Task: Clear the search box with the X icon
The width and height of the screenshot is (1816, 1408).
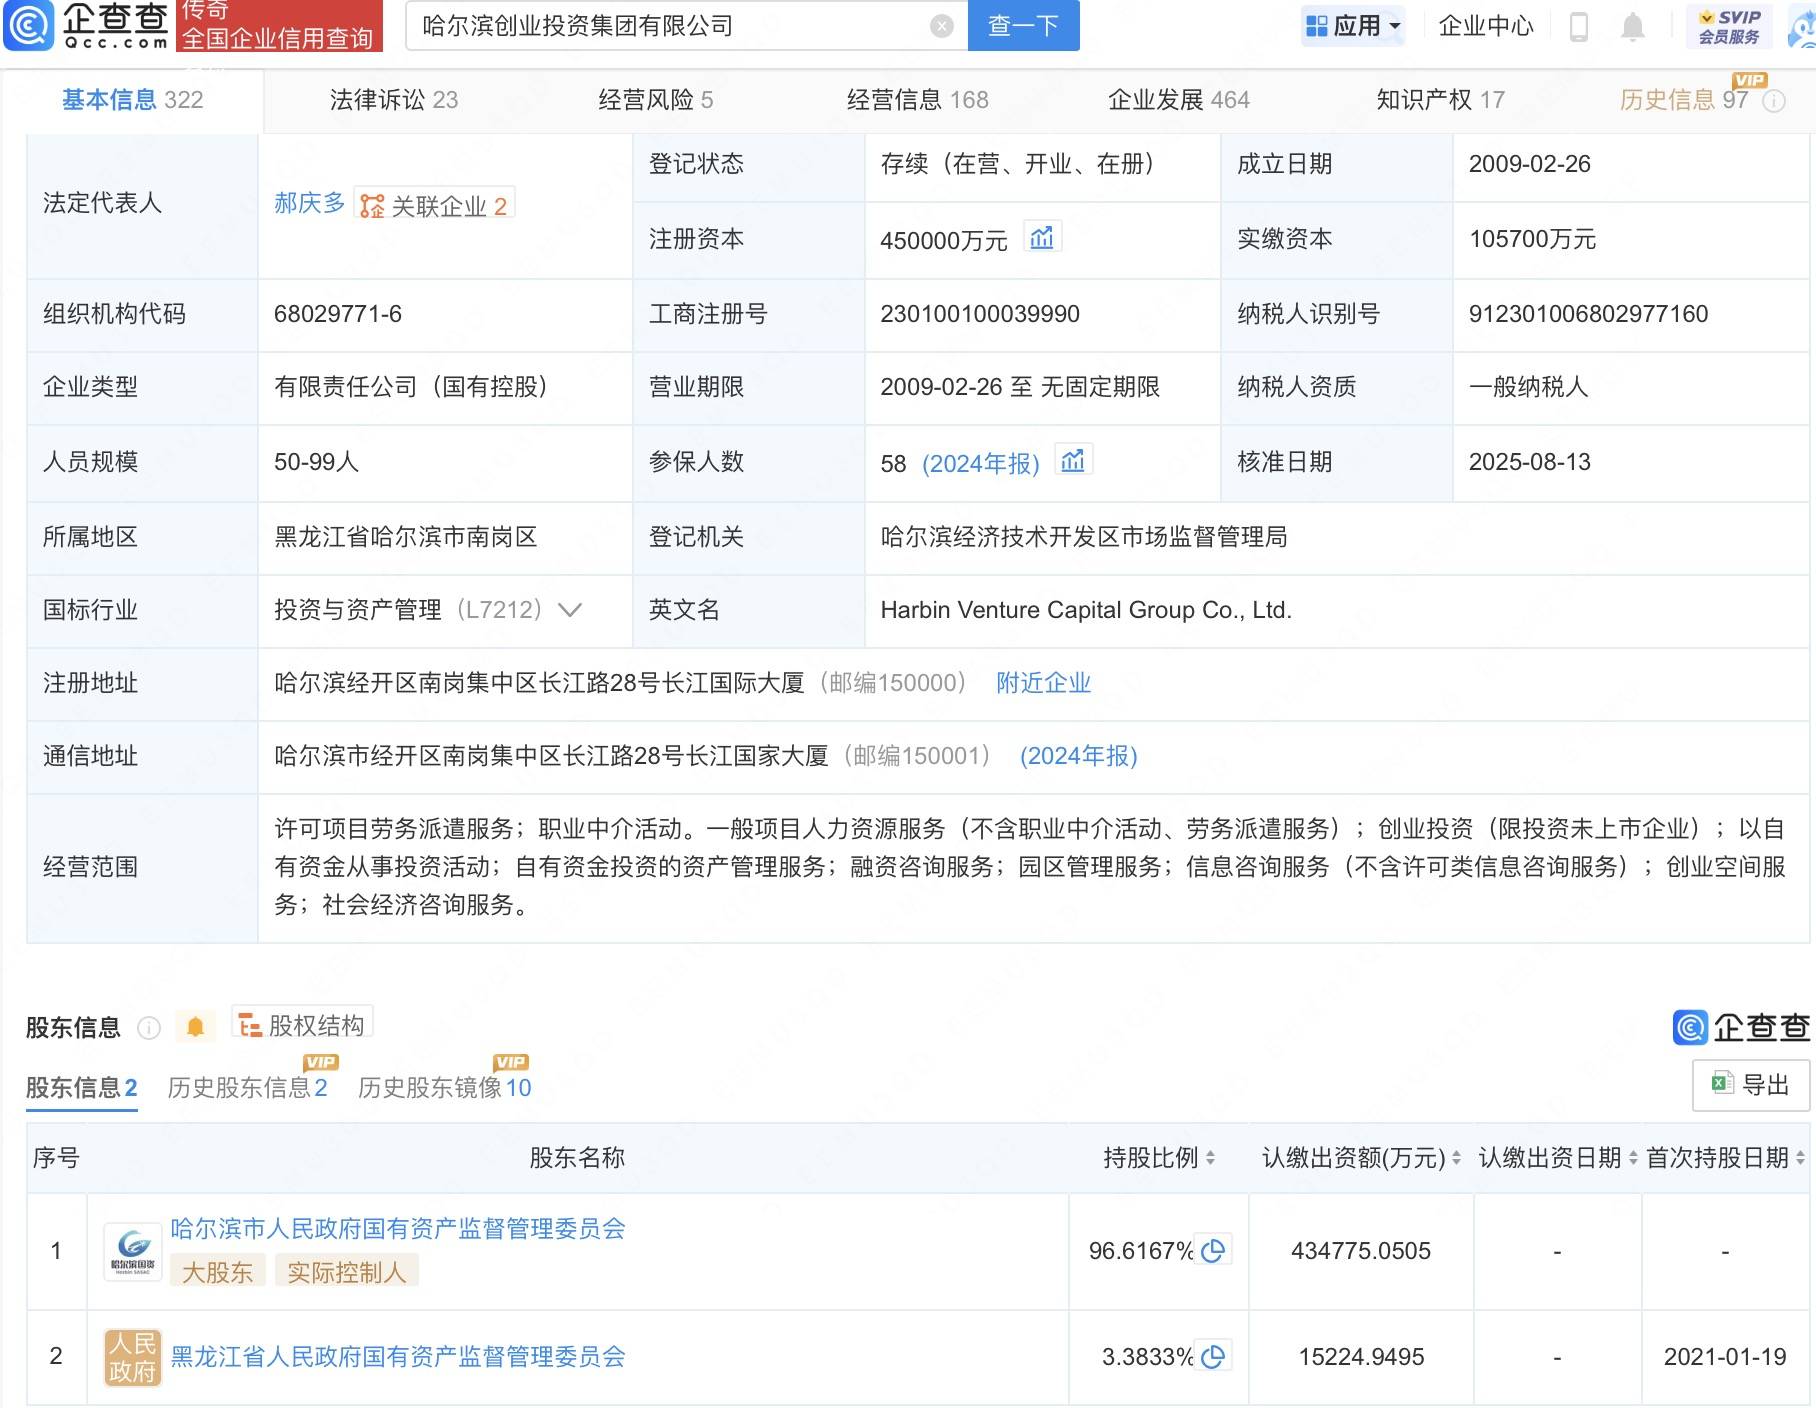Action: coord(941,26)
